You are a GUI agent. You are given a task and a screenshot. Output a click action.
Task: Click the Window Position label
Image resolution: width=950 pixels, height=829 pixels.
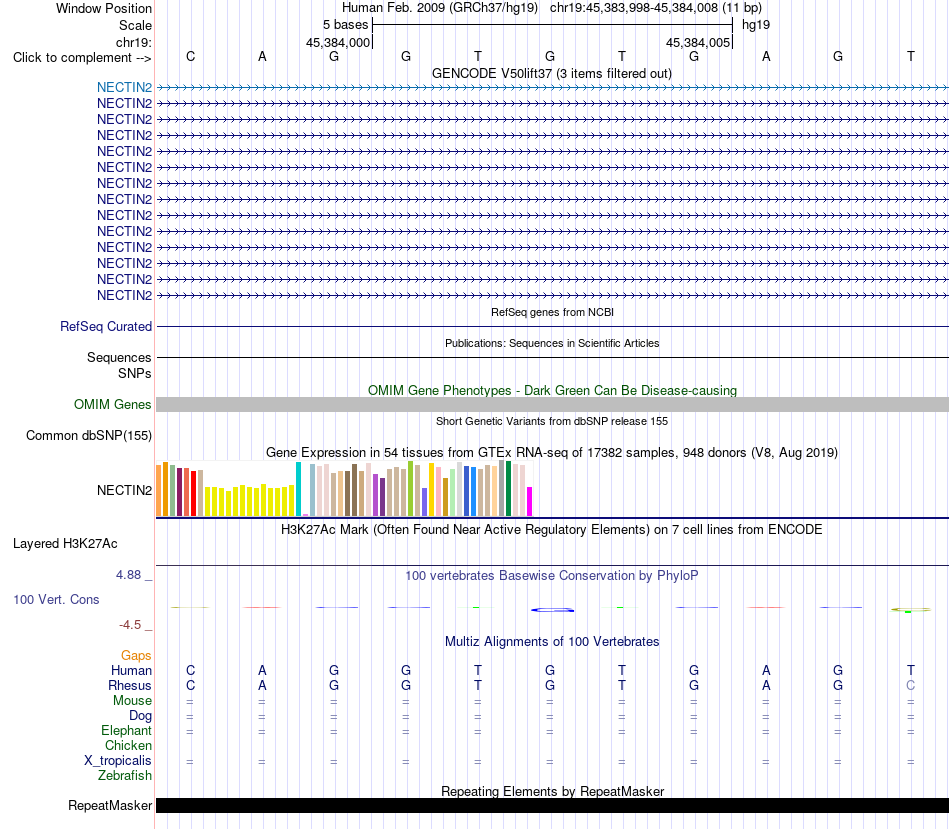click(104, 8)
